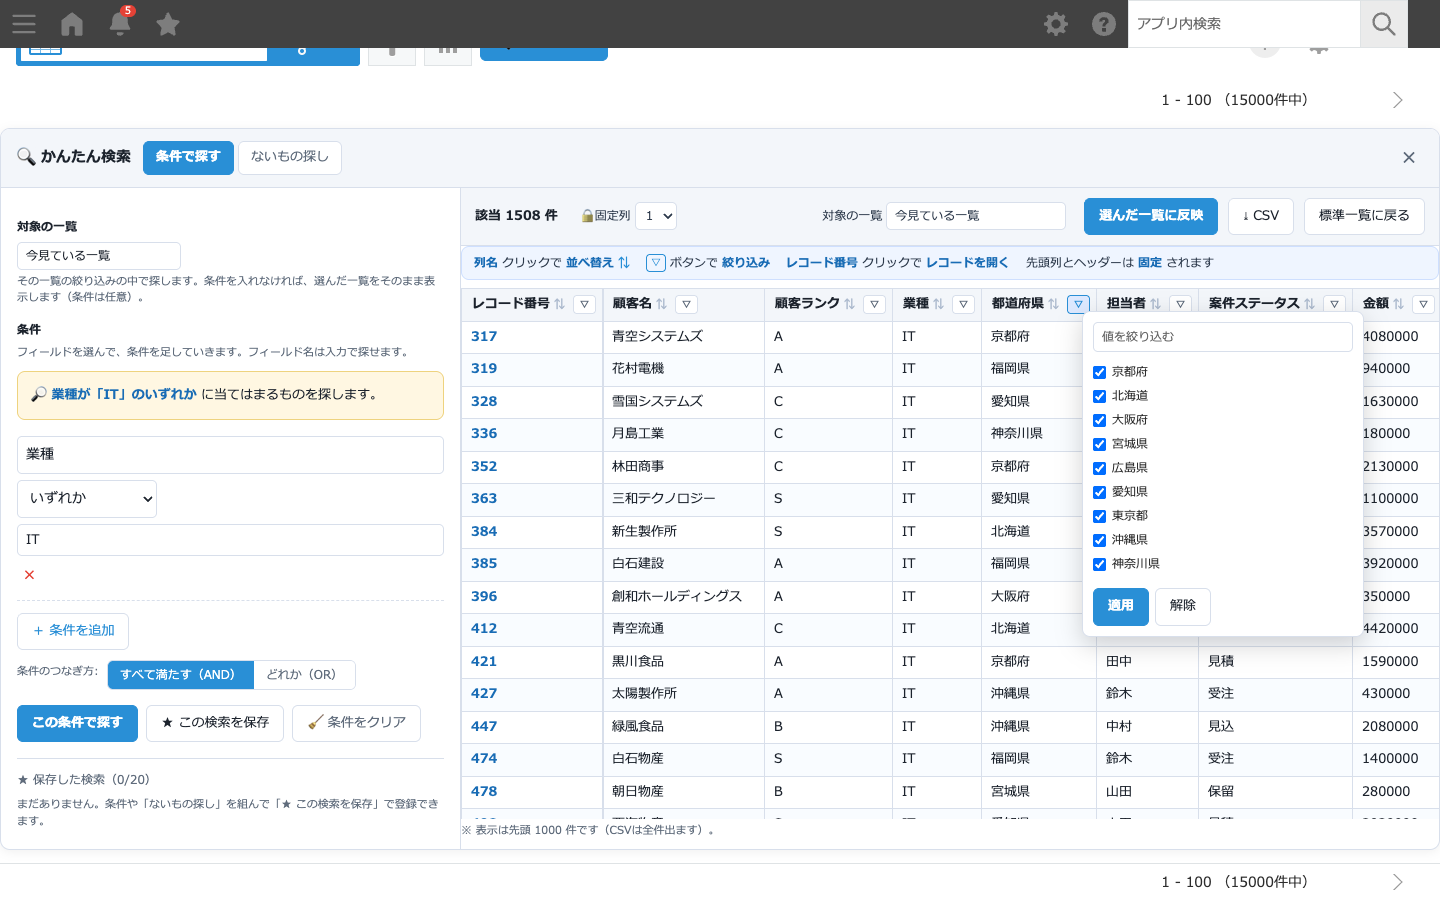
Task: Open filter for 顧客名 column
Action: click(686, 304)
